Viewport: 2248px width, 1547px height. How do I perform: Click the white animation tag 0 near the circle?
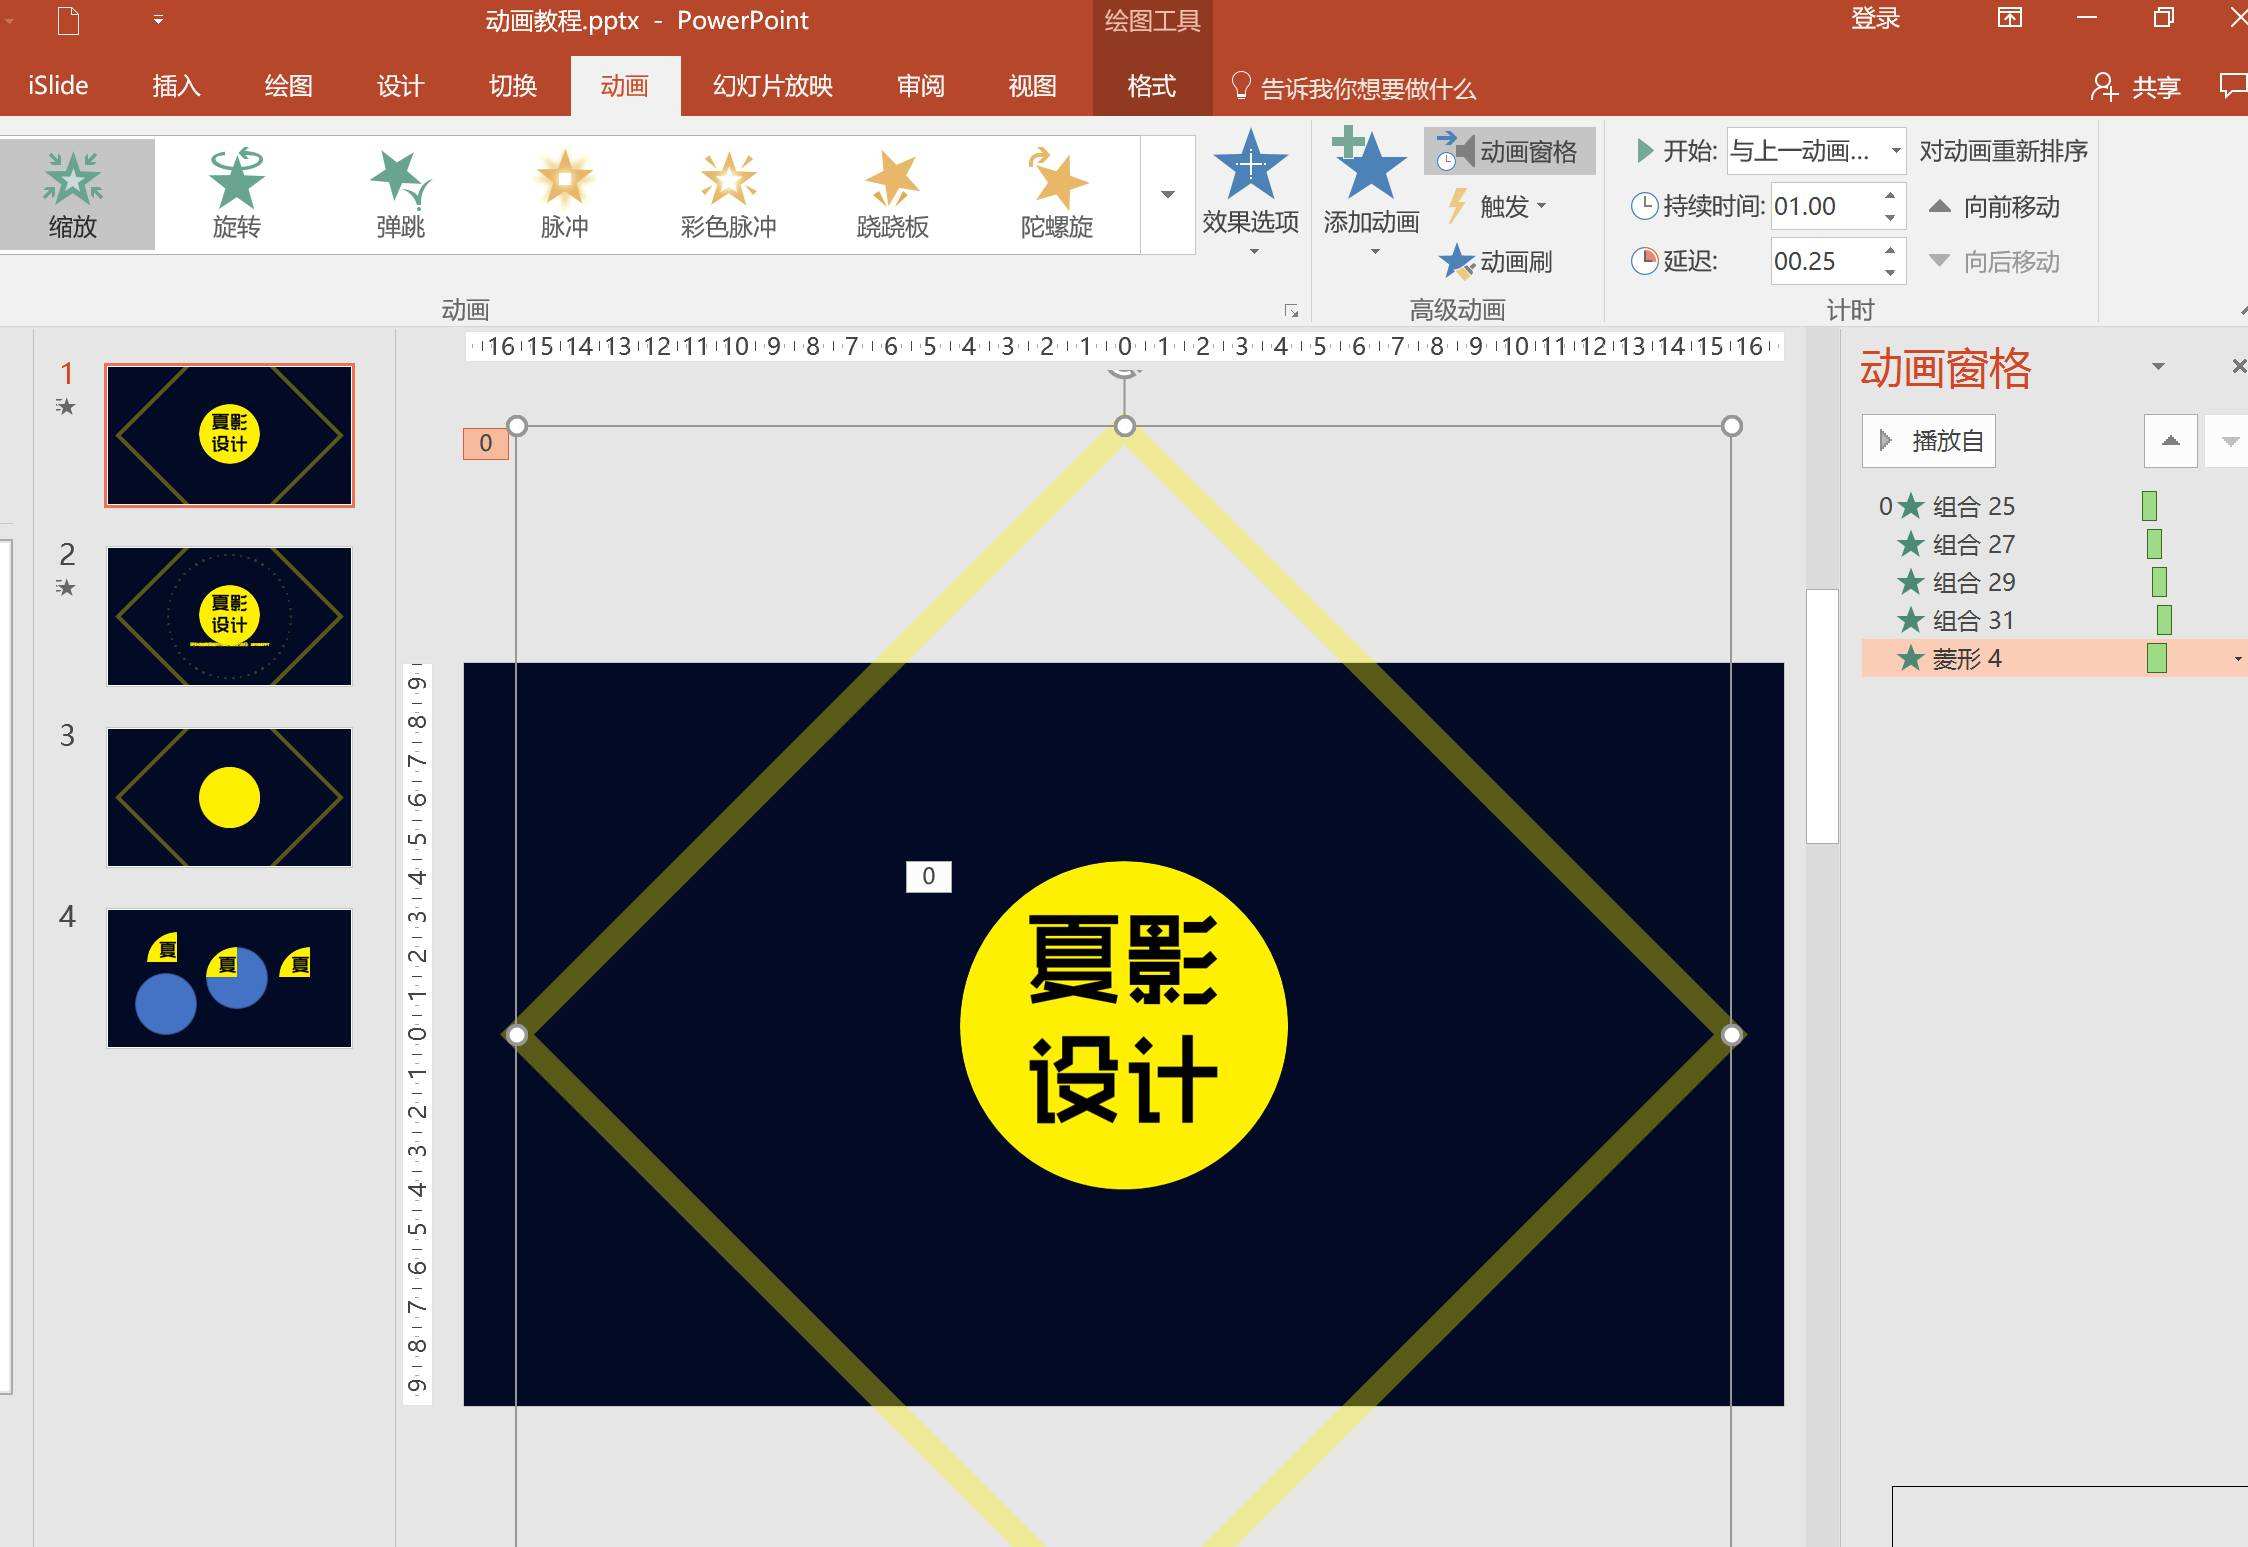928,876
